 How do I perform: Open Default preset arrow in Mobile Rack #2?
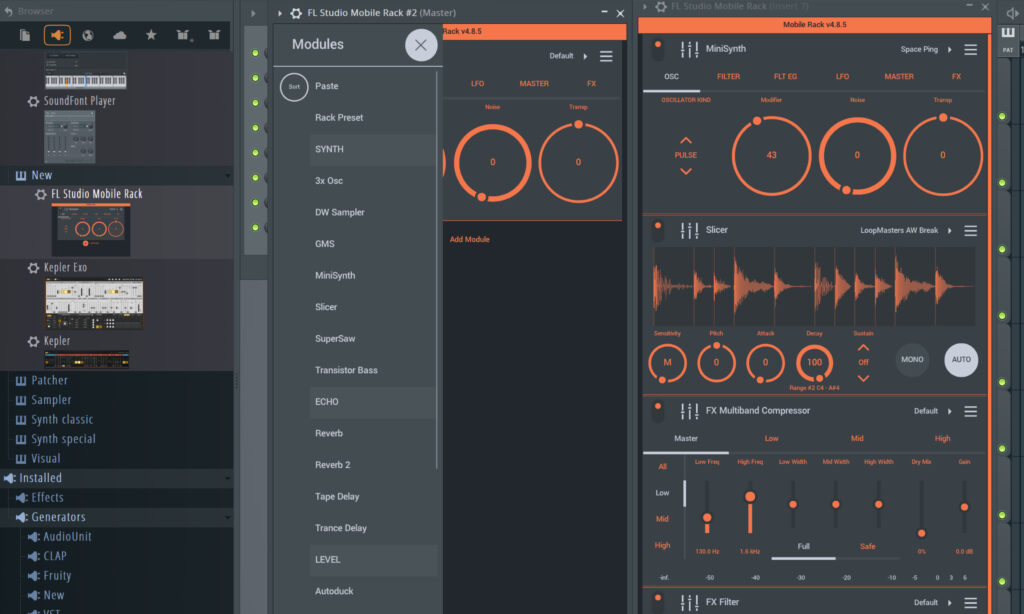[585, 56]
